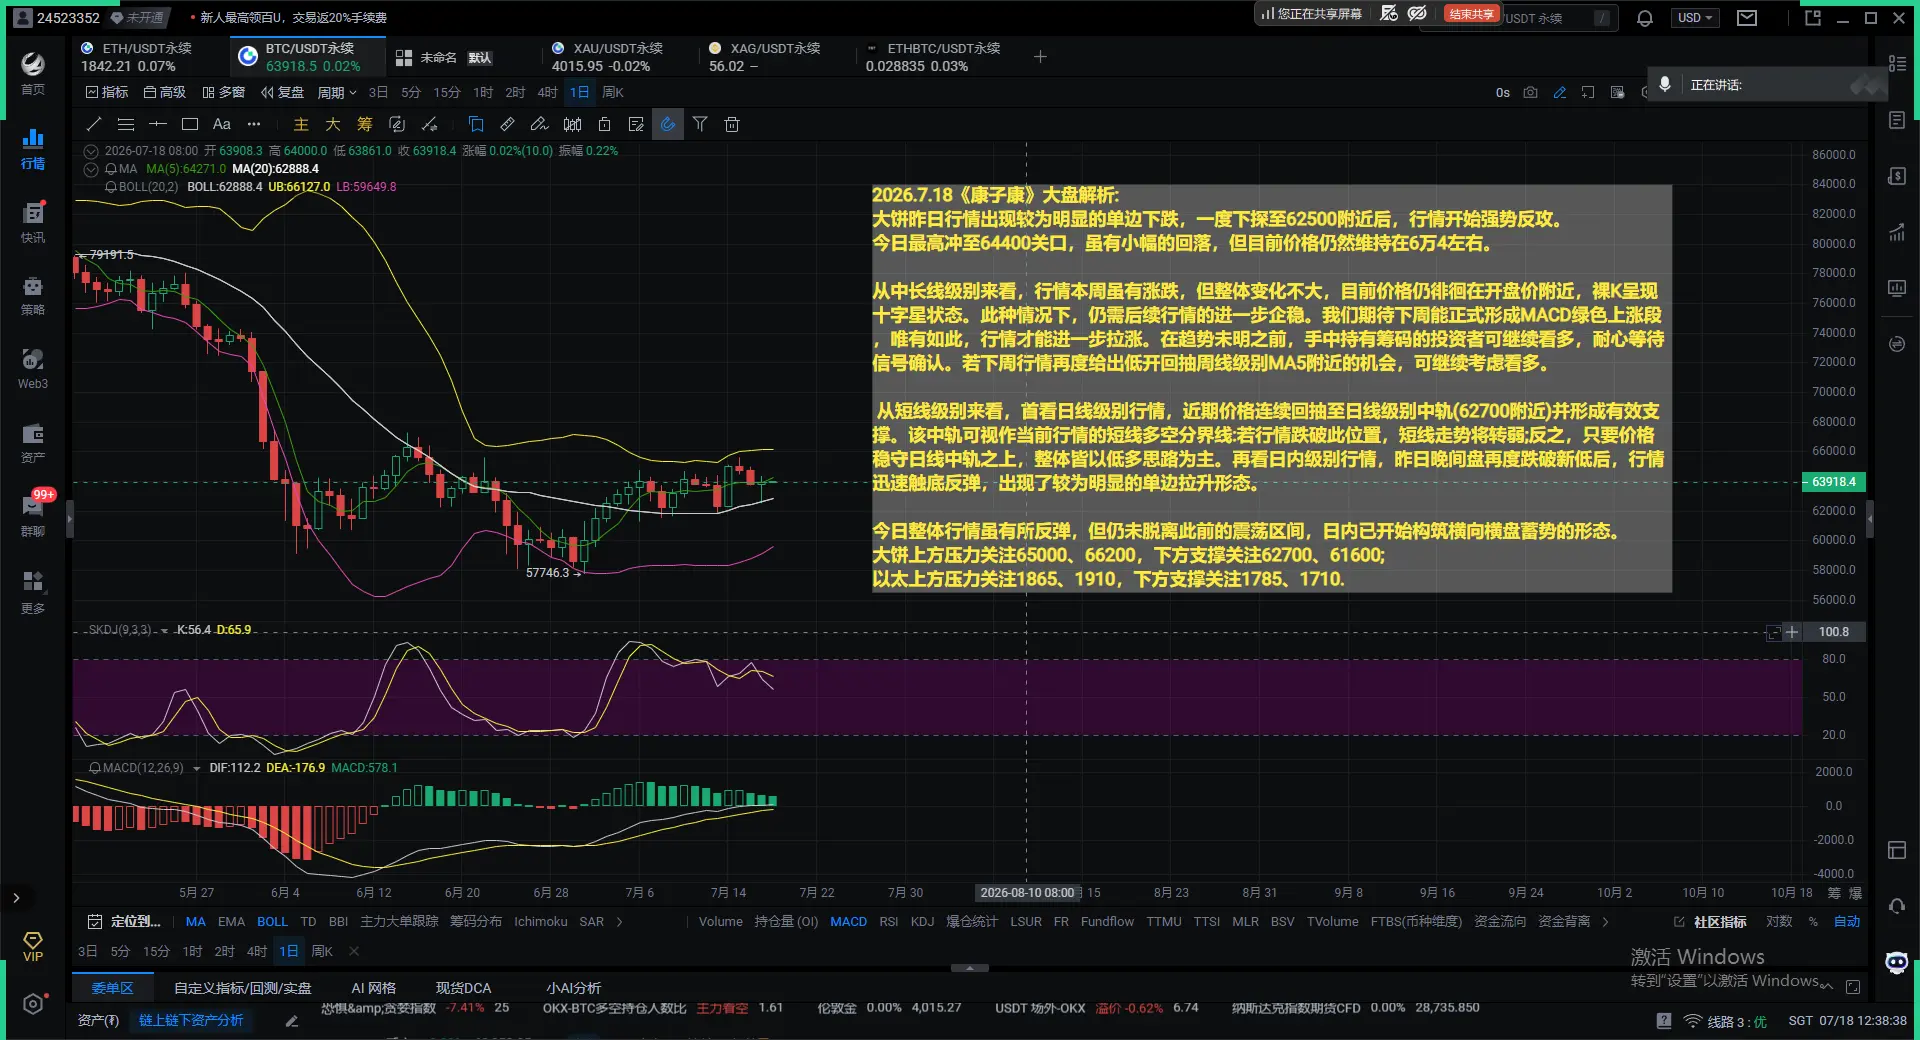The image size is (1920, 1040).
Task: Open MACD(12,26,9) indicator dropdown arrow
Action: point(196,769)
